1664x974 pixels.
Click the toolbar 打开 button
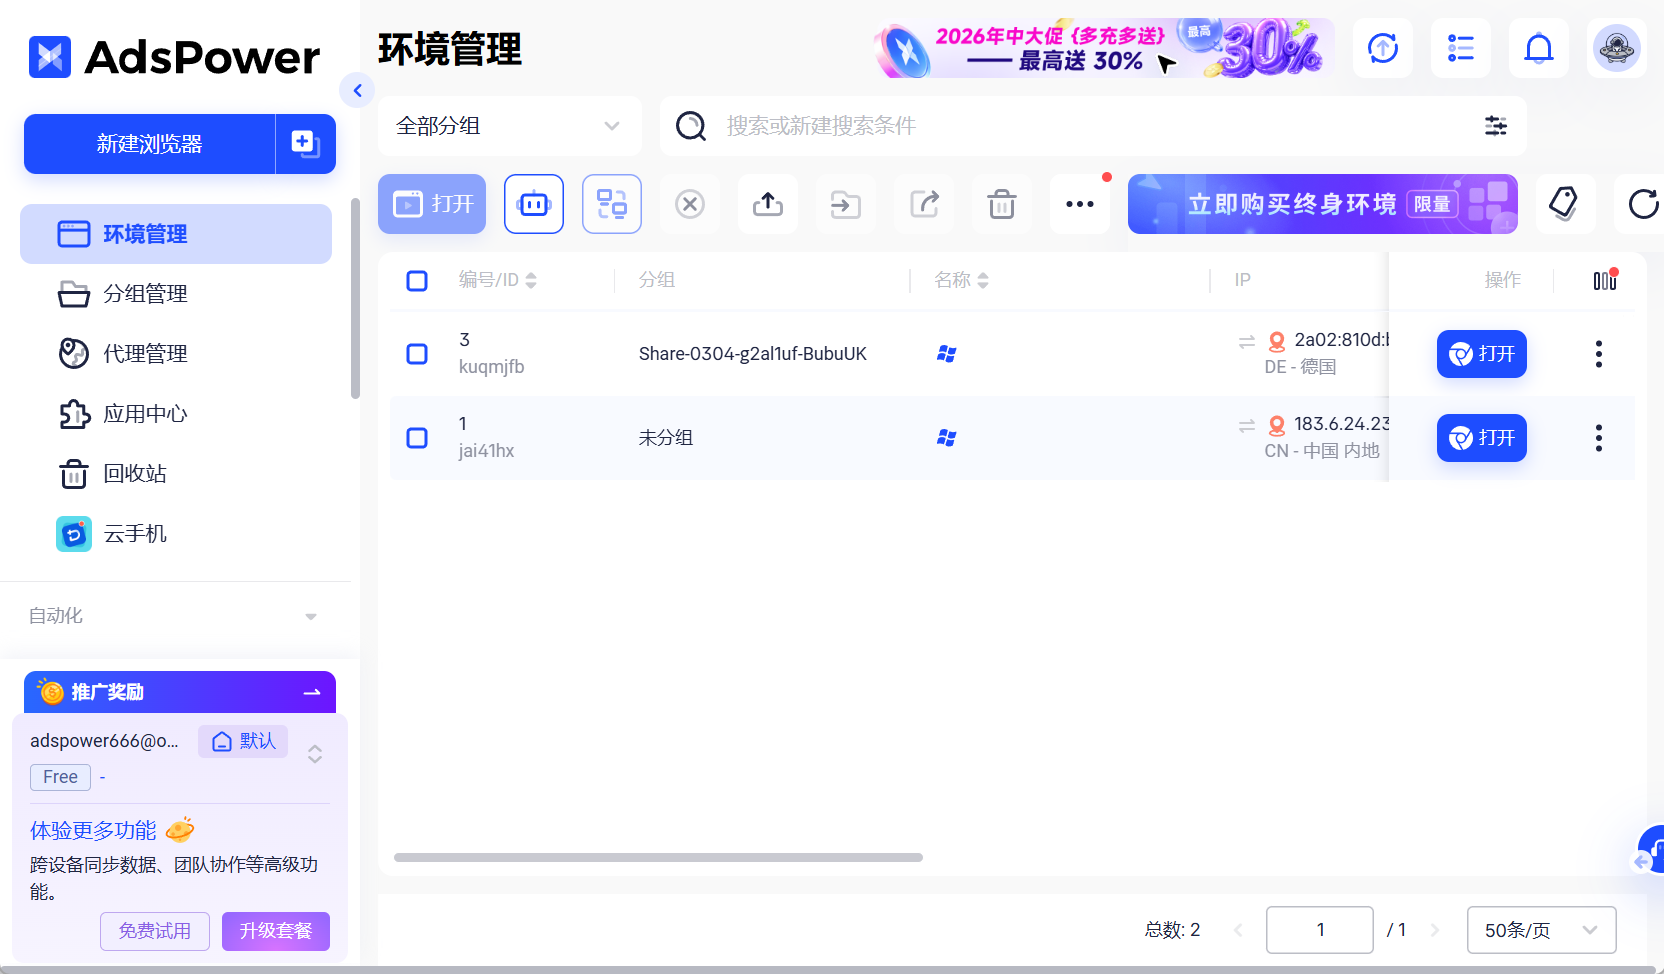click(432, 204)
